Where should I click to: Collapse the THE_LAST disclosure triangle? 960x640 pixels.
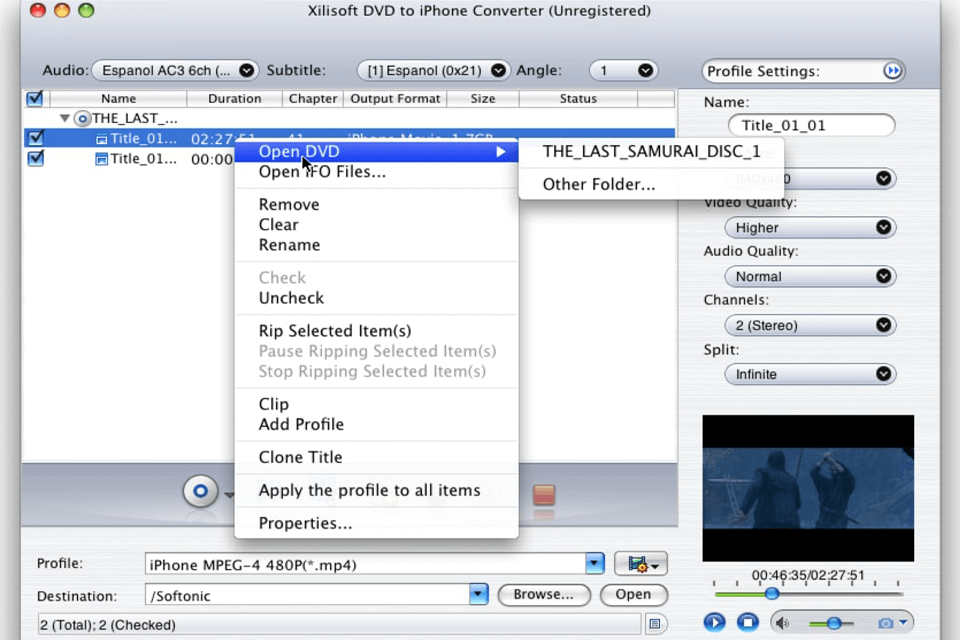point(63,117)
